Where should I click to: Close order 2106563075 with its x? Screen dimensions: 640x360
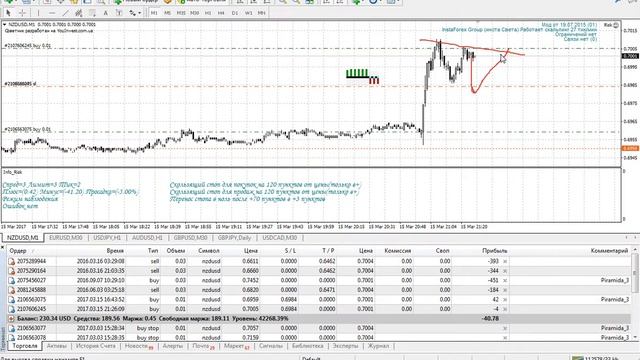tap(505, 300)
